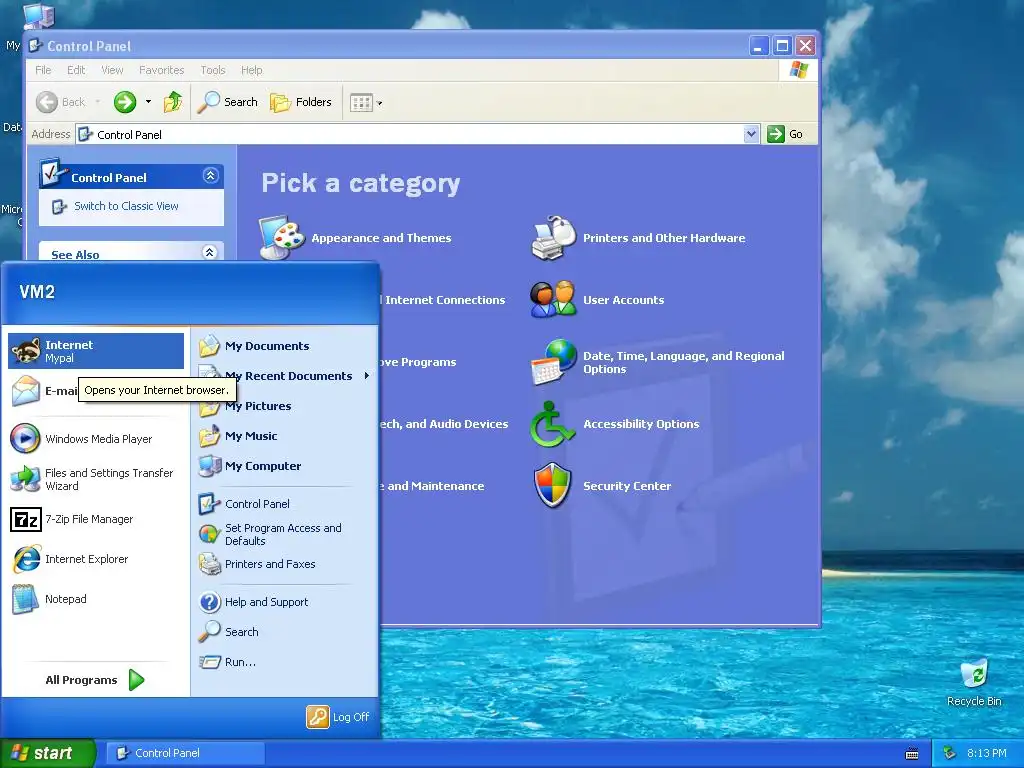Click the Control Panel title bar icon
The image size is (1024, 768).
(x=36, y=46)
